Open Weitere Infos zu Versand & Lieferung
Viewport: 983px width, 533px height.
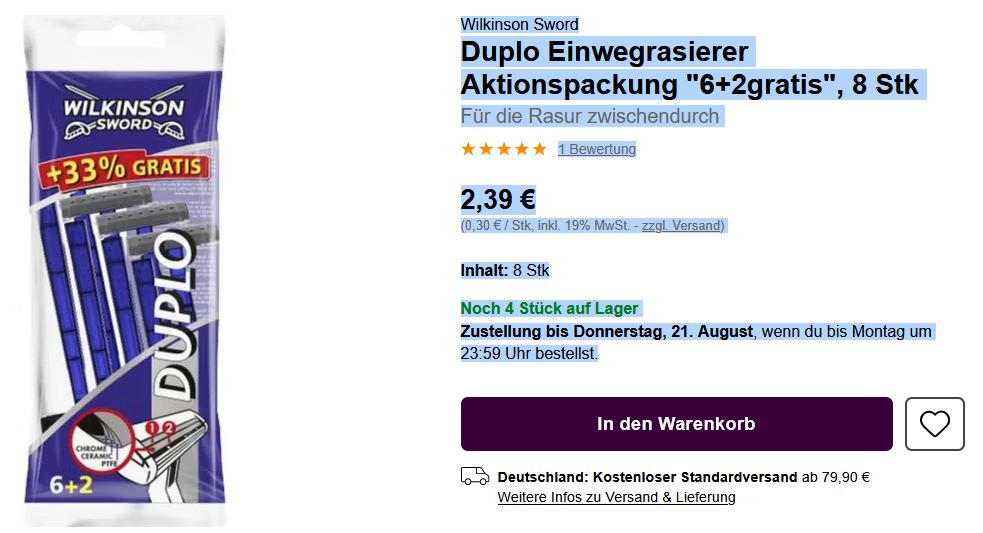coord(616,497)
